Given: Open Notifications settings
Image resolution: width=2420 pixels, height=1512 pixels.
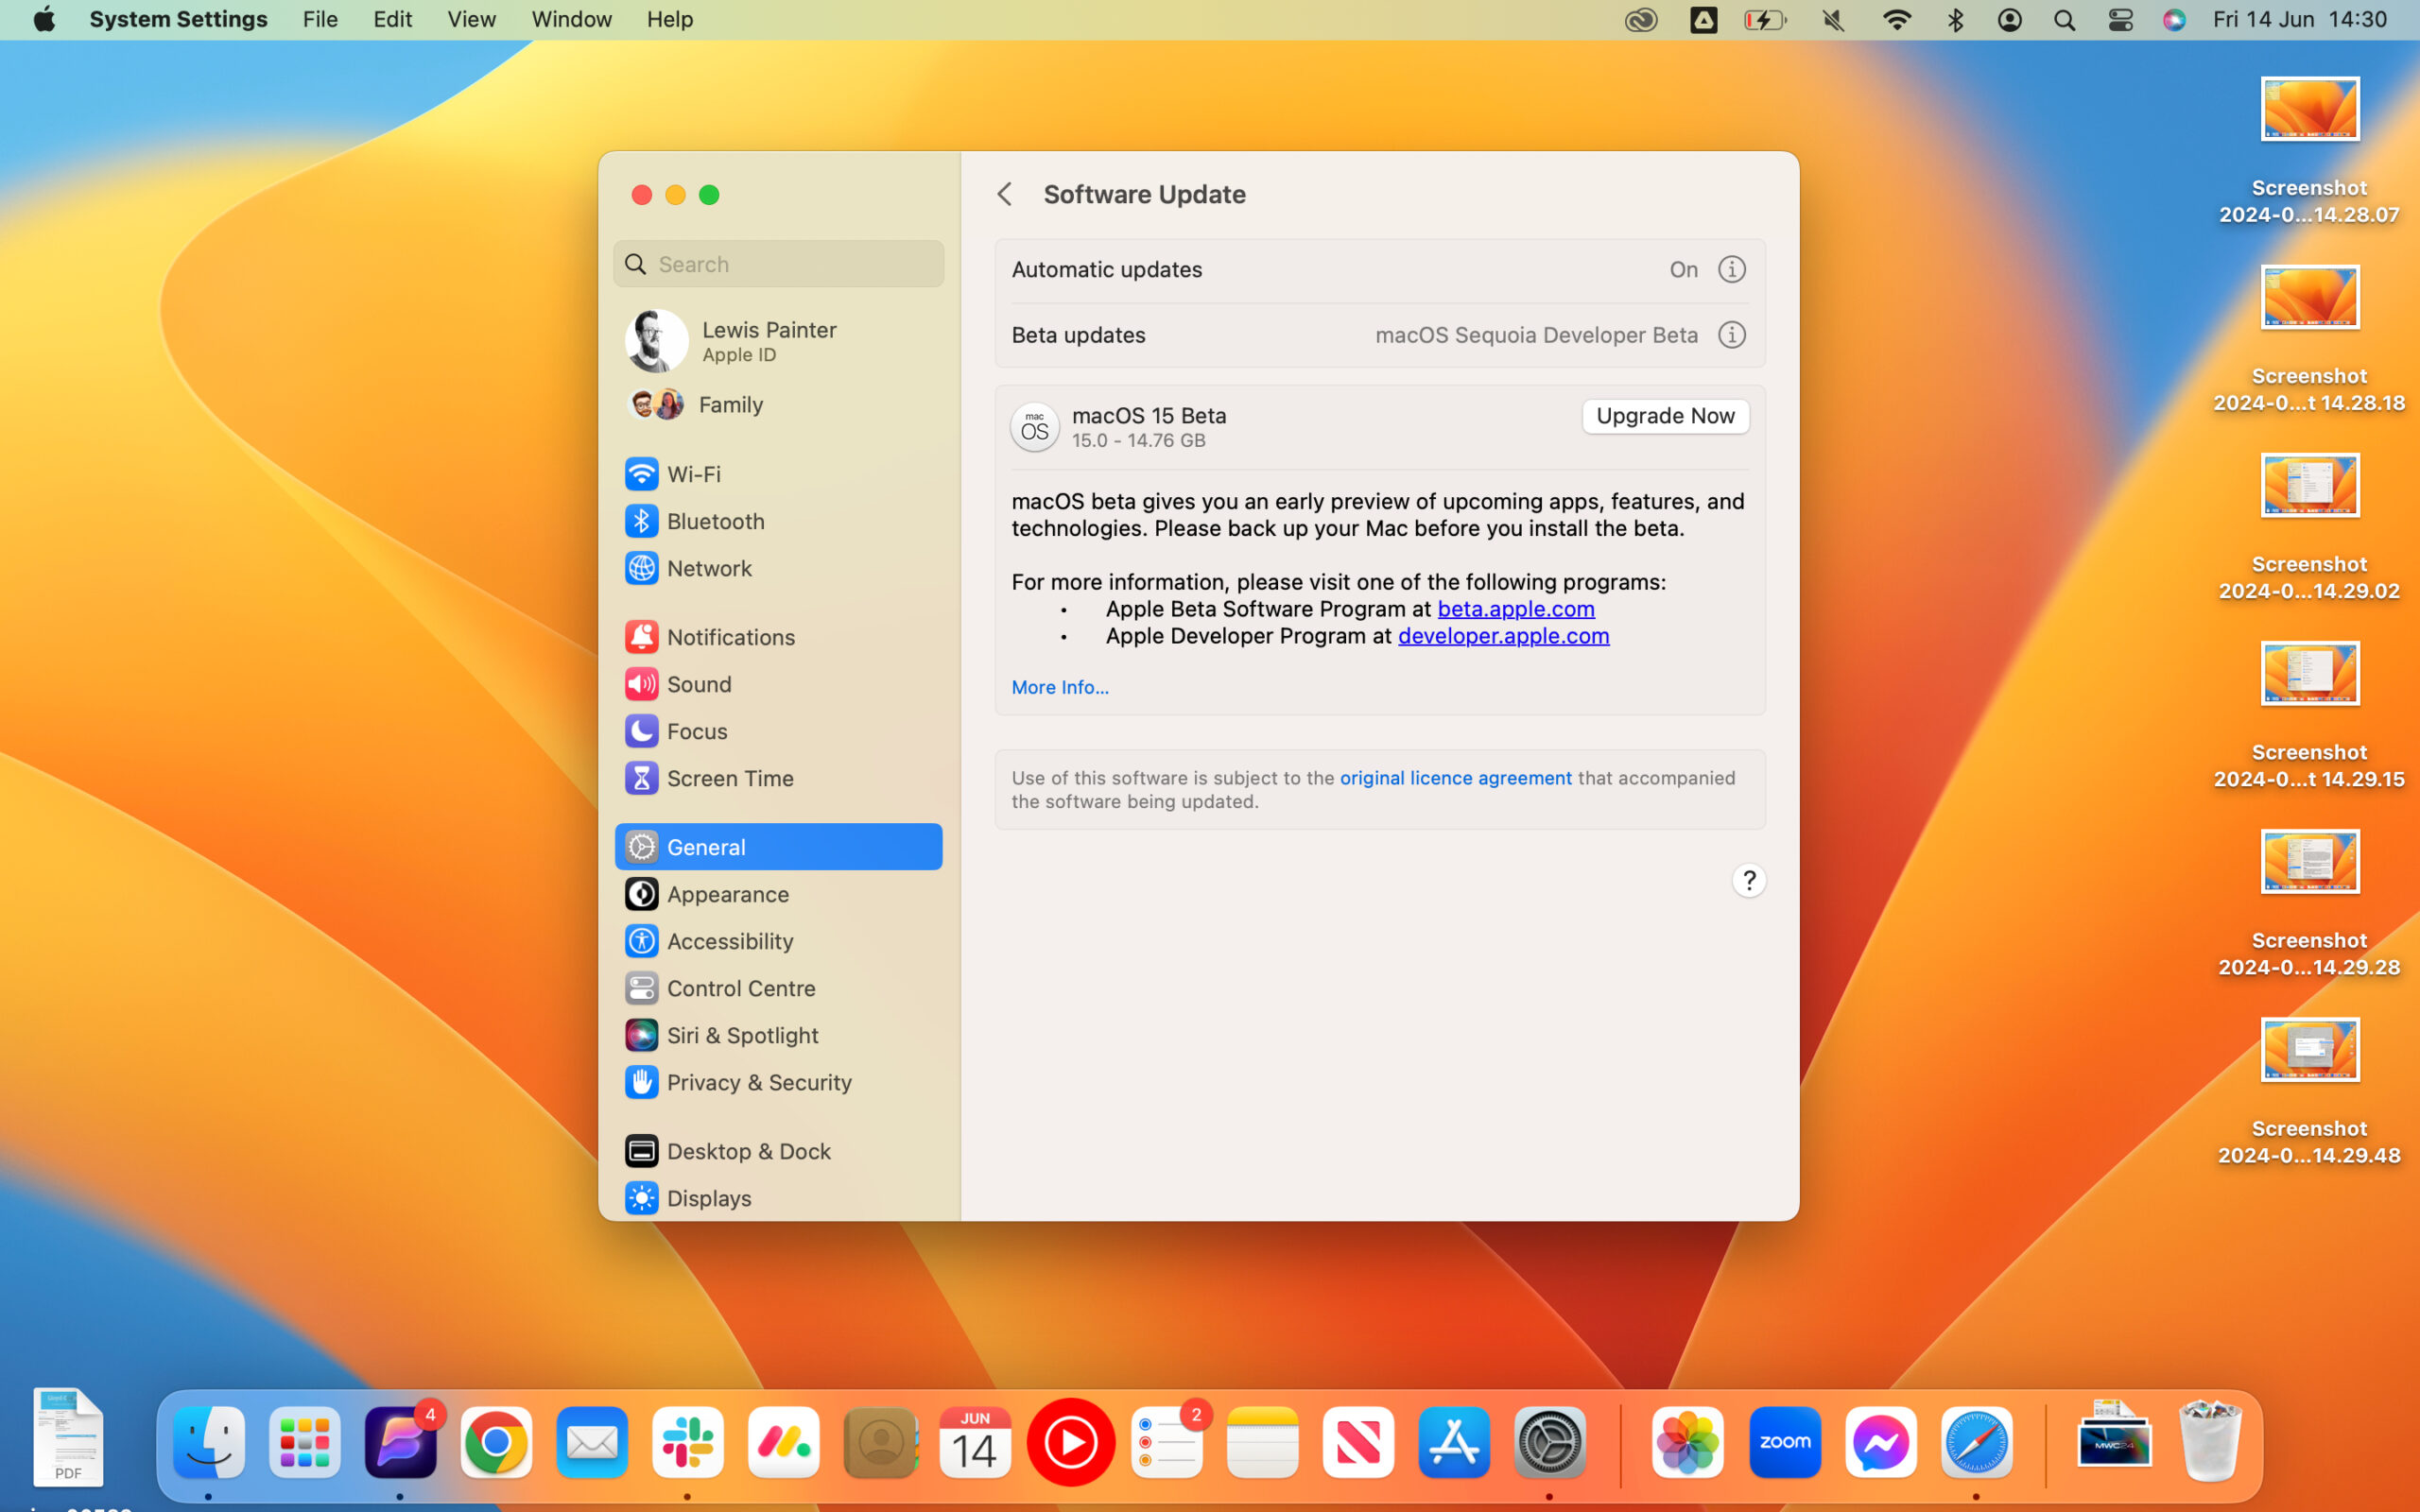Looking at the screenshot, I should 731,637.
